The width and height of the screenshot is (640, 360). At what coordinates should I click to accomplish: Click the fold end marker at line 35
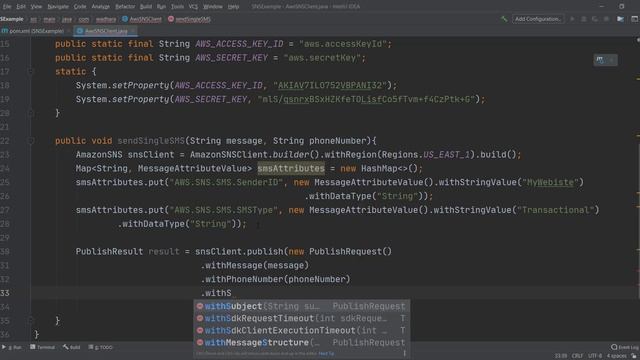(30, 321)
